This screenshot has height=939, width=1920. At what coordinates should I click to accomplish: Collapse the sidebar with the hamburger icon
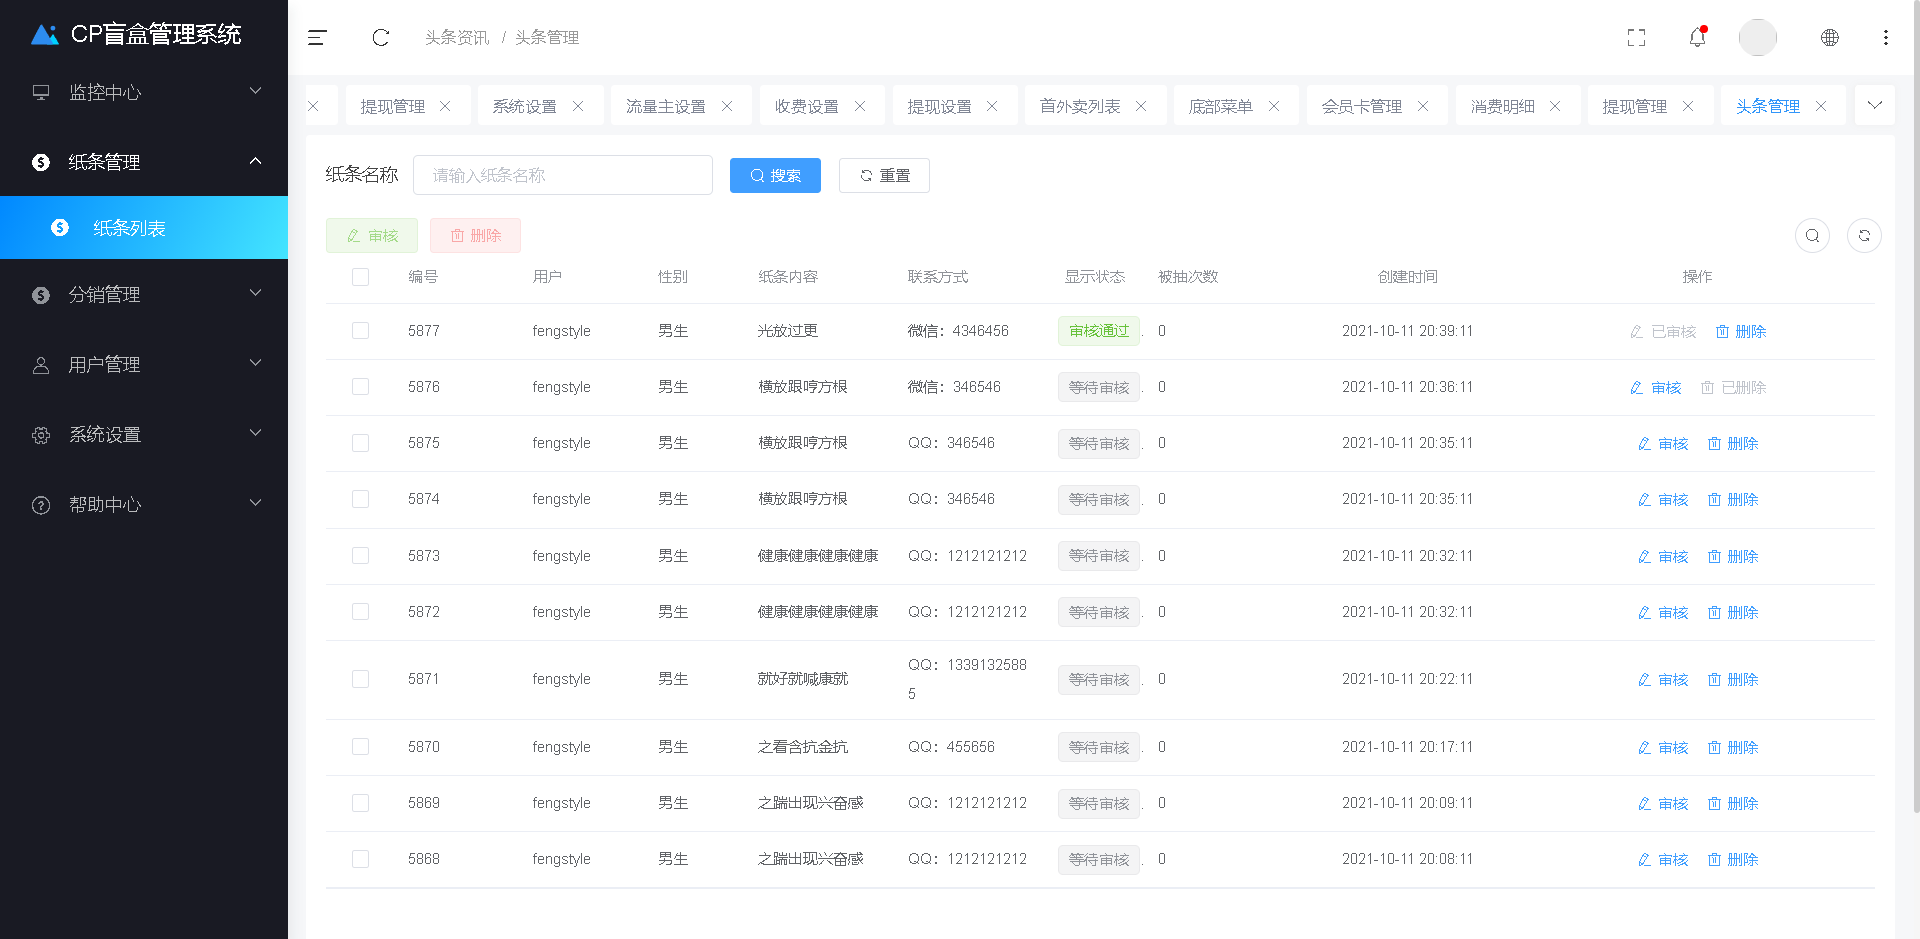coord(317,38)
